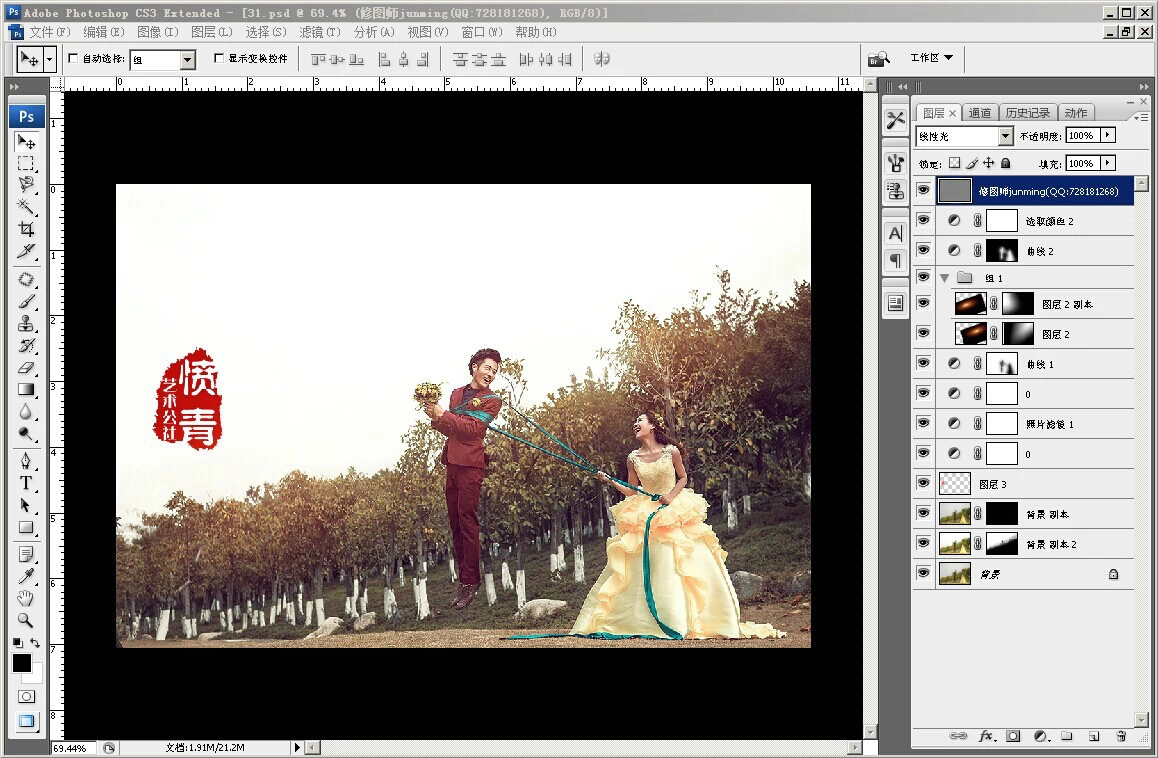Image resolution: width=1158 pixels, height=758 pixels.
Task: Click the Add layer style fx icon
Action: tap(986, 736)
